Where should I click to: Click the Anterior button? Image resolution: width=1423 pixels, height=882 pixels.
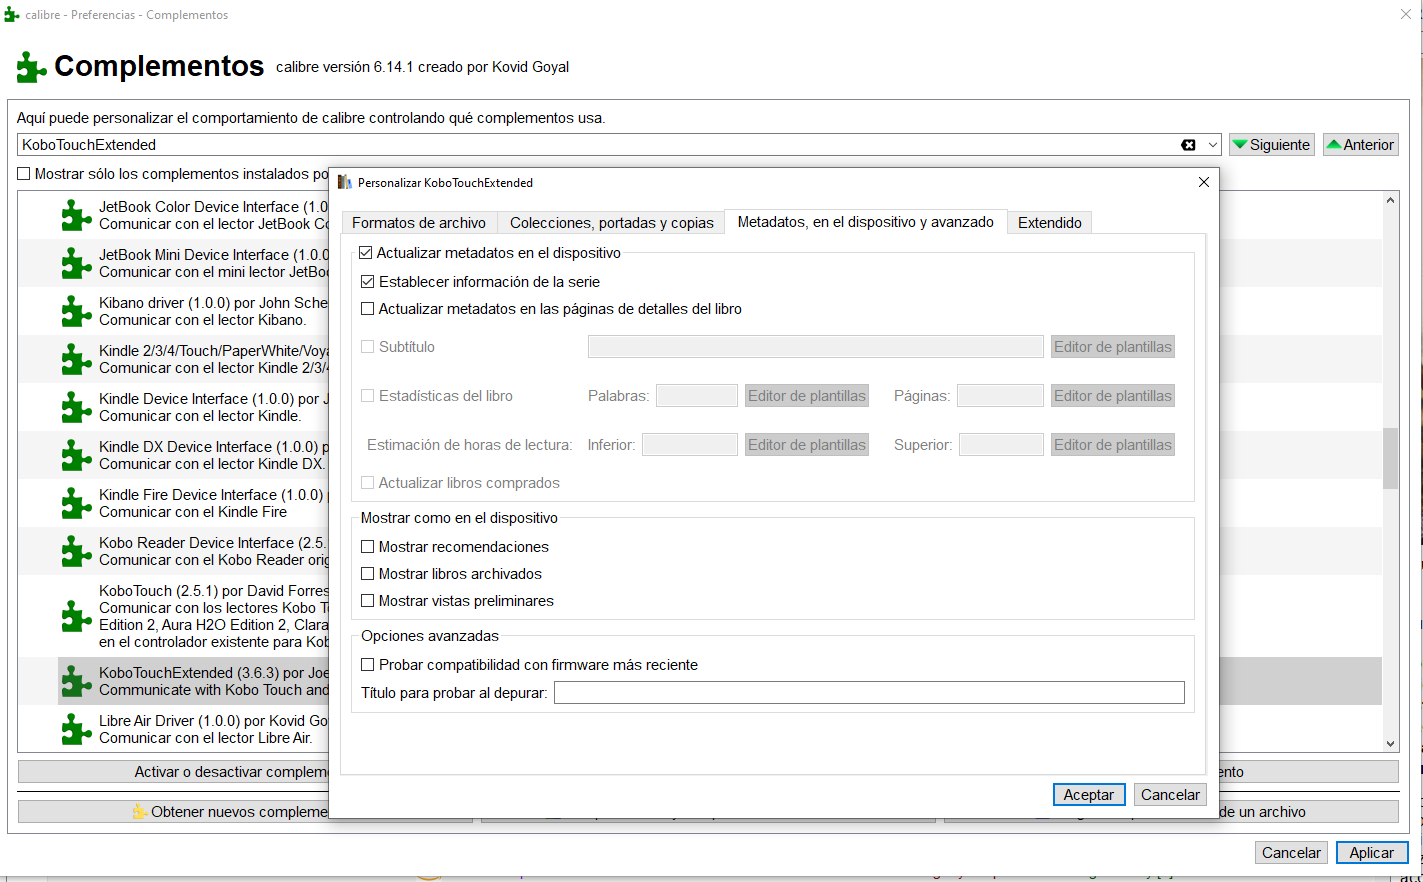coord(1361,145)
